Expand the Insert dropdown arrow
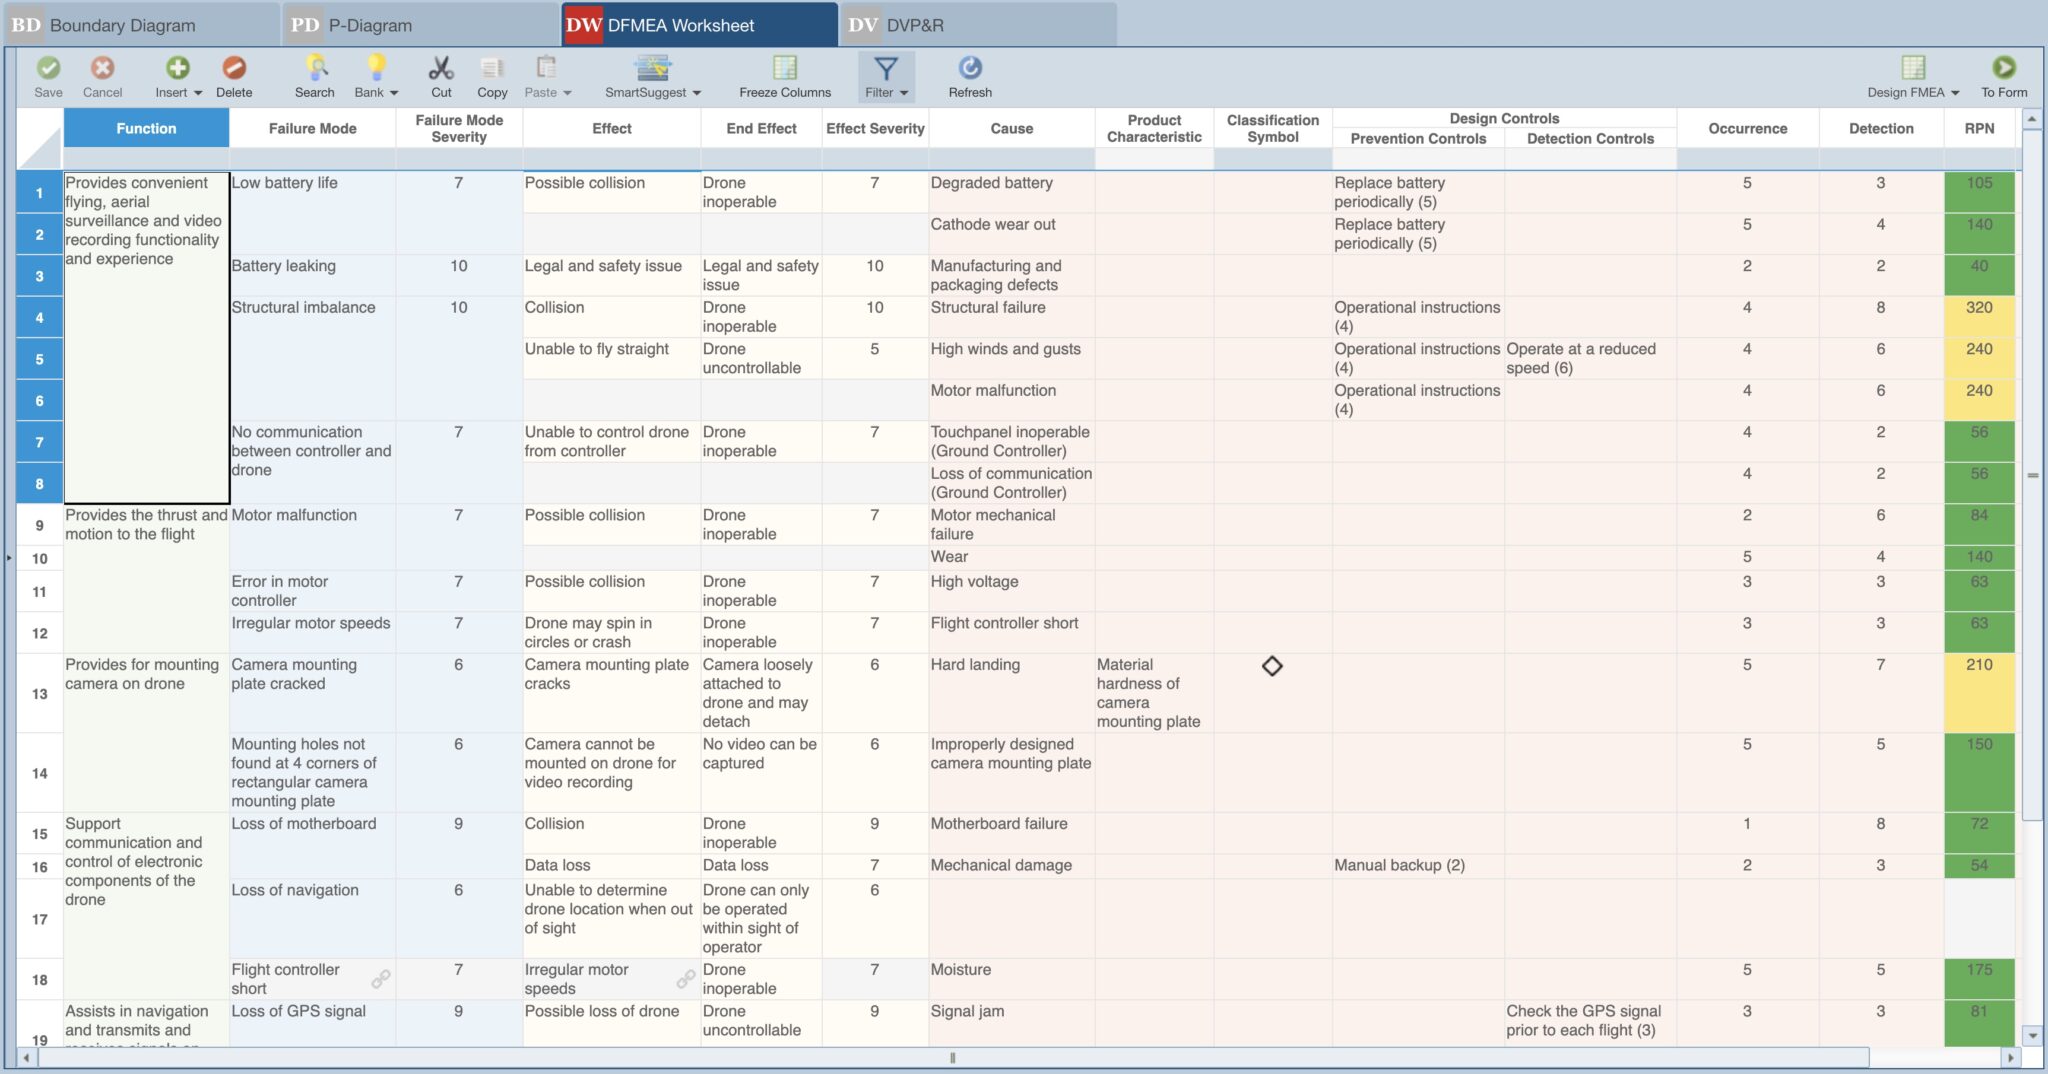The image size is (2048, 1074). 196,93
